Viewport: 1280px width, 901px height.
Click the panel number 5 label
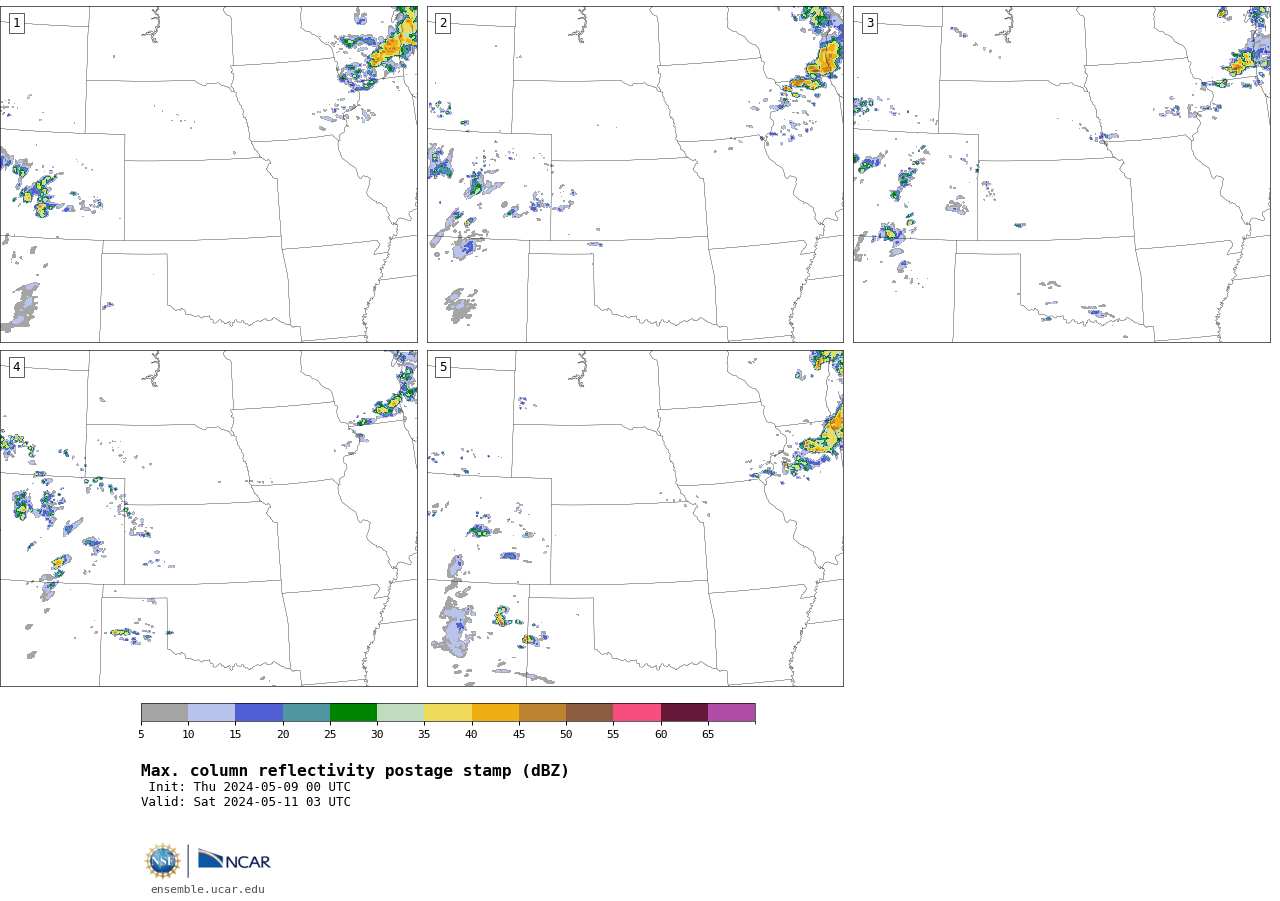(443, 367)
